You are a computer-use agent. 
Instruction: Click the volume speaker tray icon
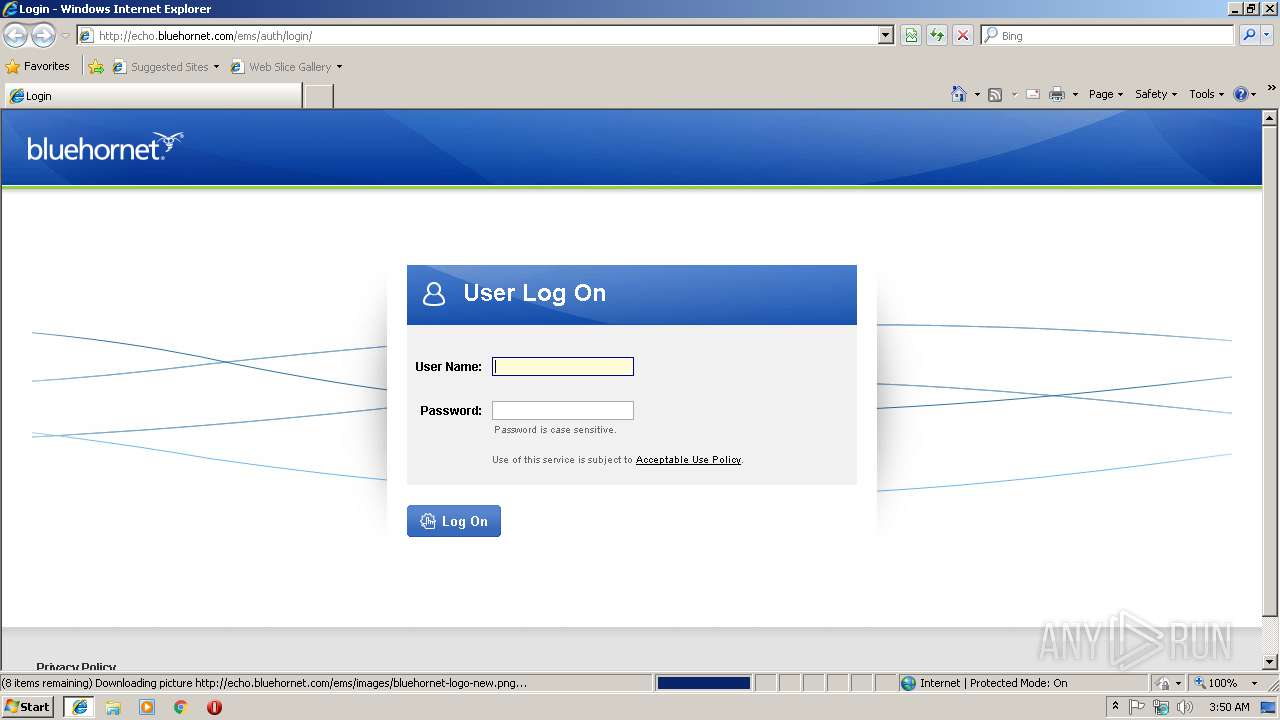click(x=1185, y=707)
